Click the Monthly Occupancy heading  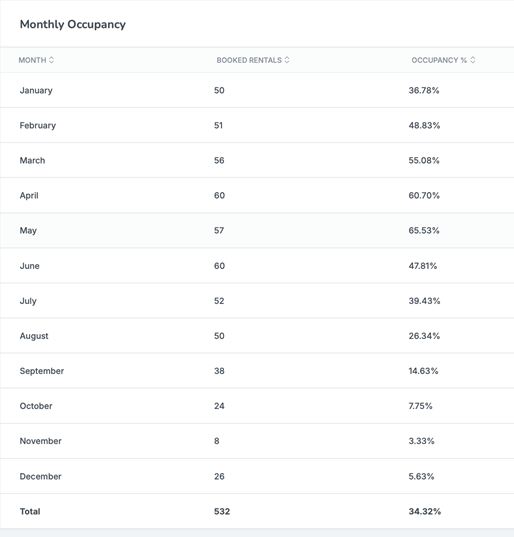(73, 24)
